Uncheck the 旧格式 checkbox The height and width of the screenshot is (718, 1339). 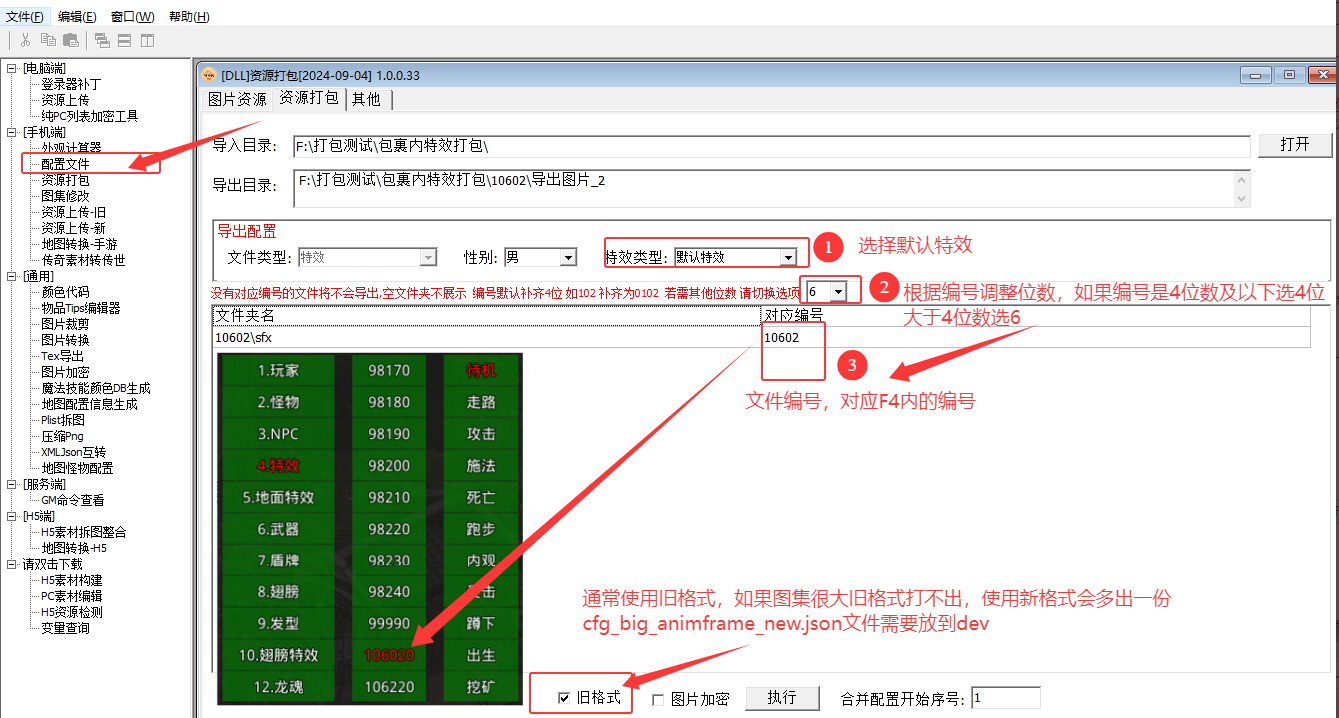(564, 699)
